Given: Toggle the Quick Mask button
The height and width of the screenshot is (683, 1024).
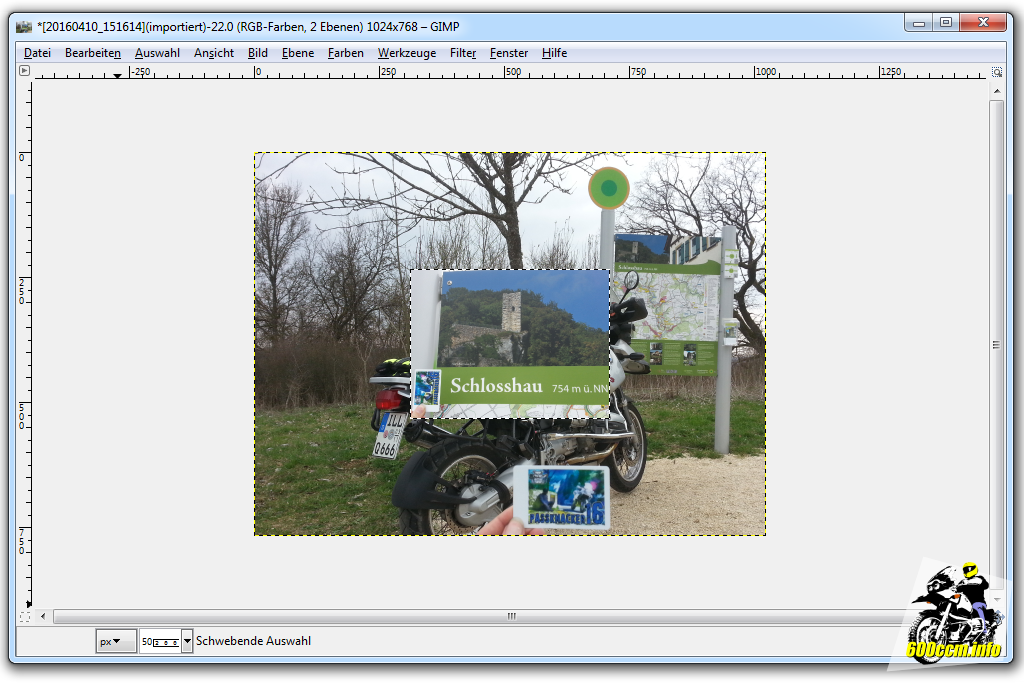Looking at the screenshot, I should (24, 617).
